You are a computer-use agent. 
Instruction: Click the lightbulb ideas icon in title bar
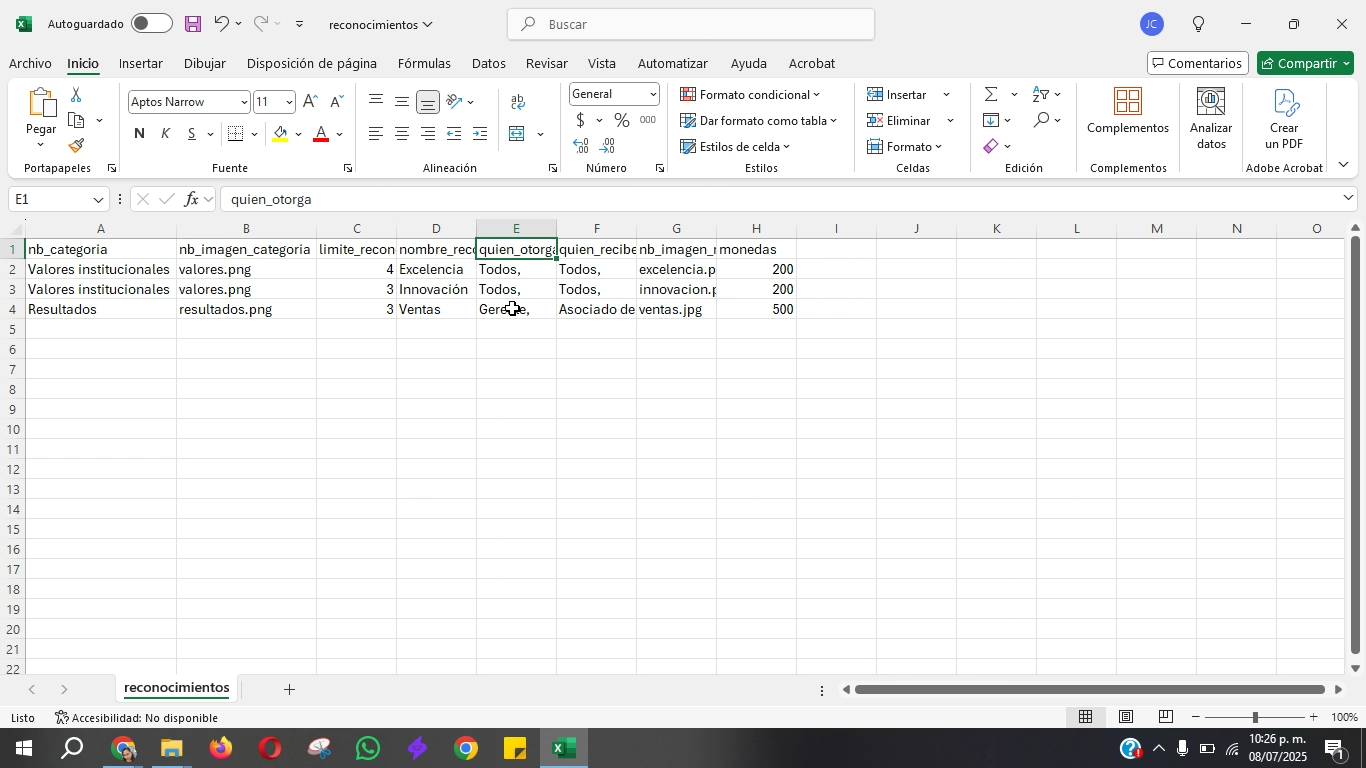(x=1198, y=24)
